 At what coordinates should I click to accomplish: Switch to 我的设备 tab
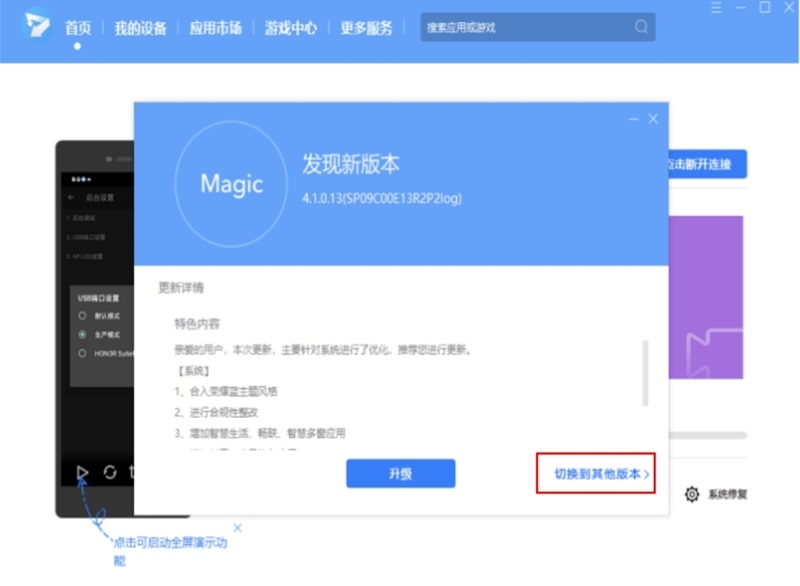point(140,28)
